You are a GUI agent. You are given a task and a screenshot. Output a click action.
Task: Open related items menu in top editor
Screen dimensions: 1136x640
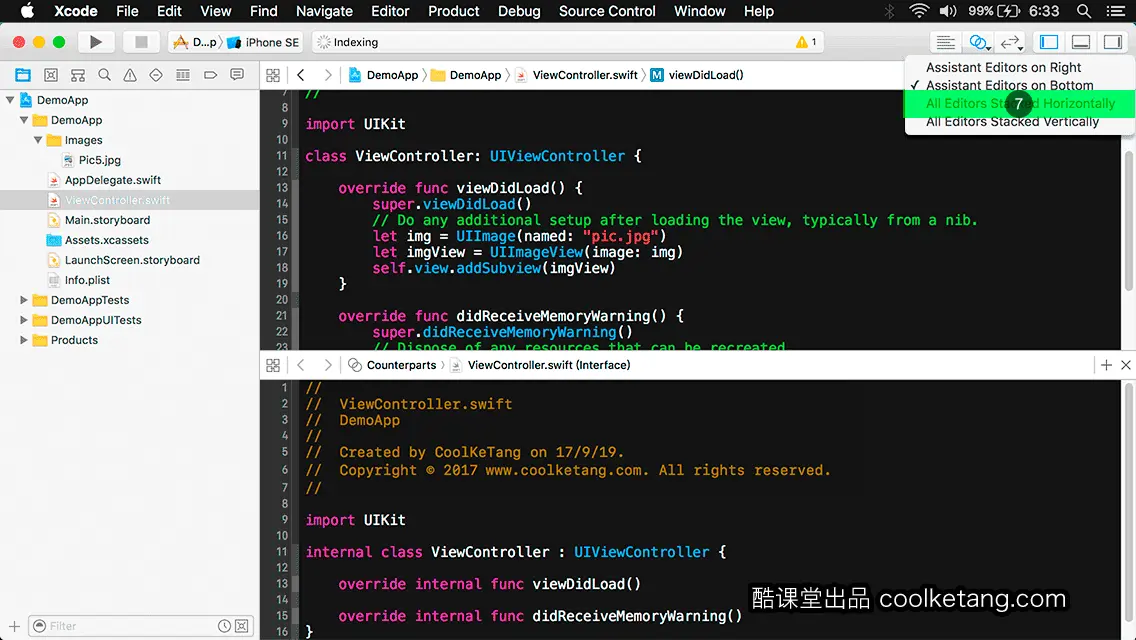(273, 75)
